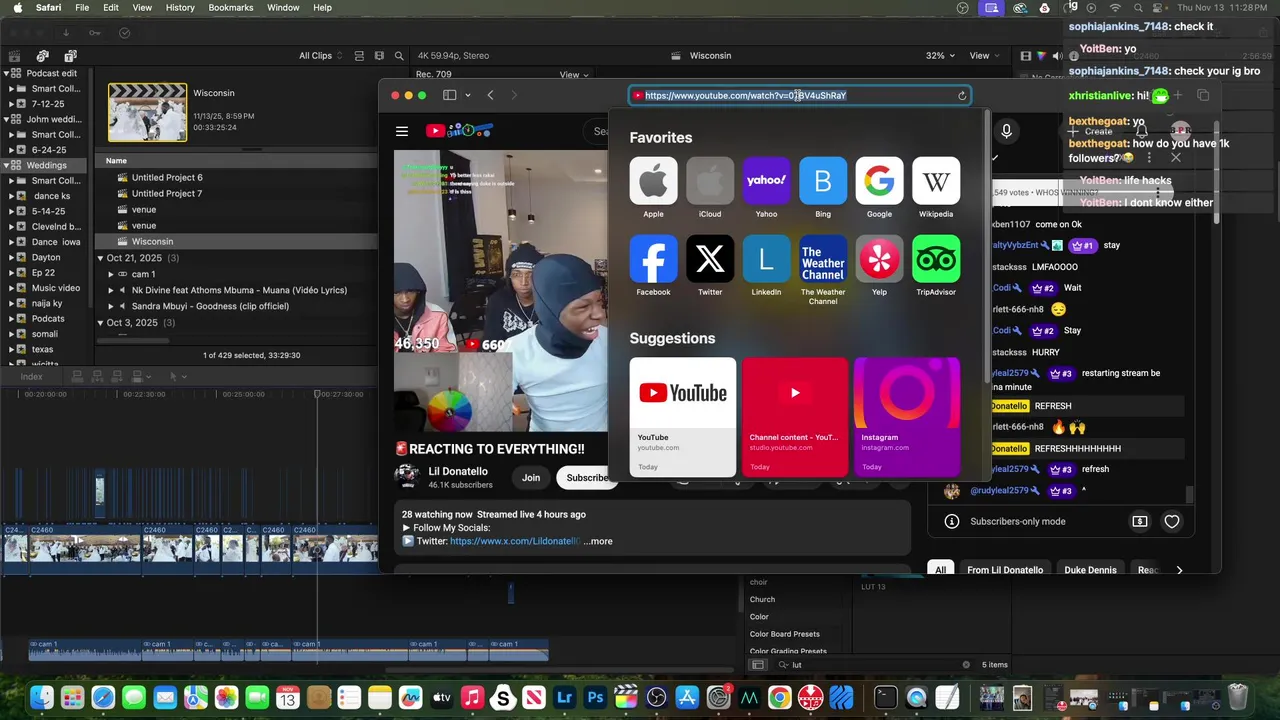Collapse the Oct 21, 2025 group
This screenshot has height=720, width=1280.
(x=100, y=258)
